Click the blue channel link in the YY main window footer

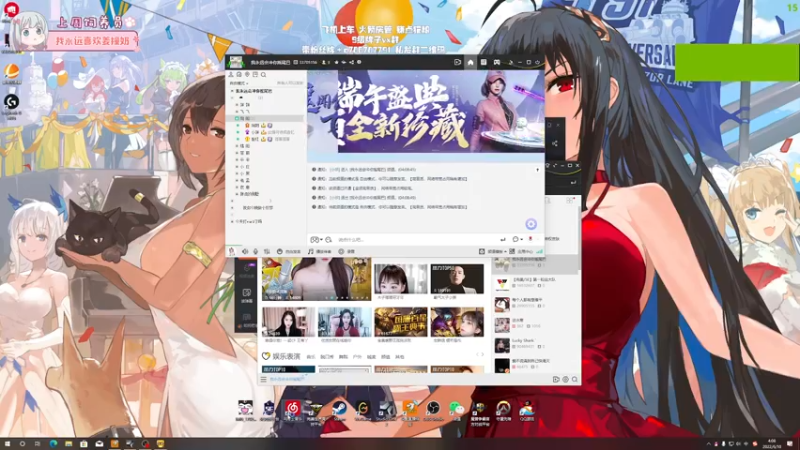[x=287, y=380]
